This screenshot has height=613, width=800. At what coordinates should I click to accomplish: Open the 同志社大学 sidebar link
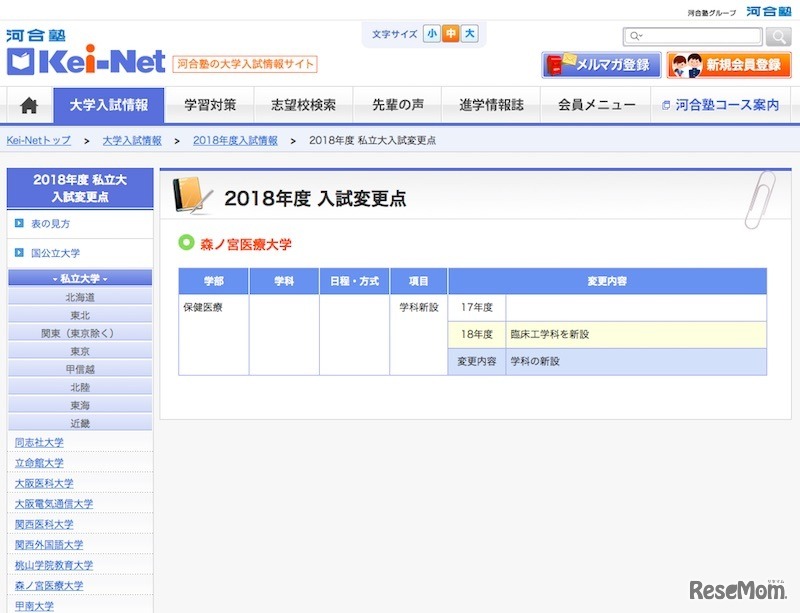click(42, 441)
